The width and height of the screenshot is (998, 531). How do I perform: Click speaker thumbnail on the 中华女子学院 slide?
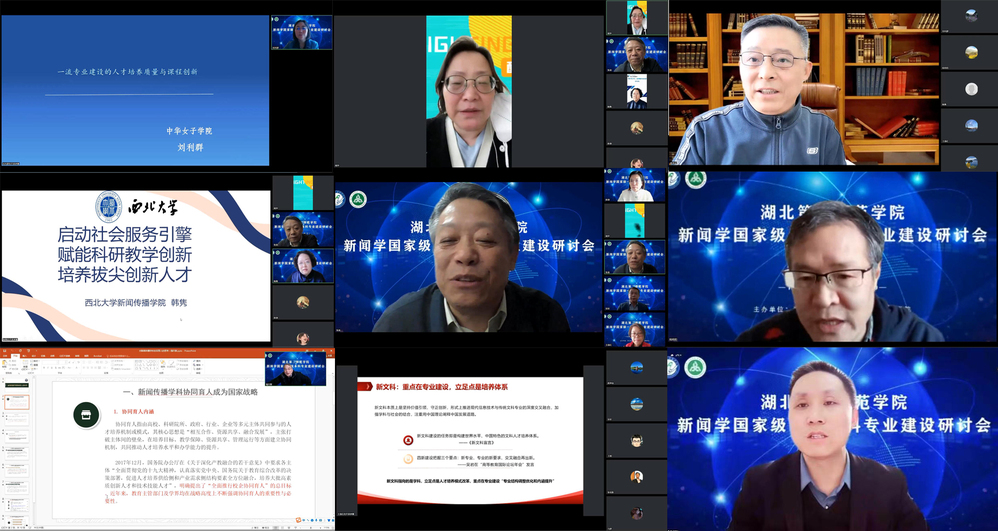click(301, 32)
